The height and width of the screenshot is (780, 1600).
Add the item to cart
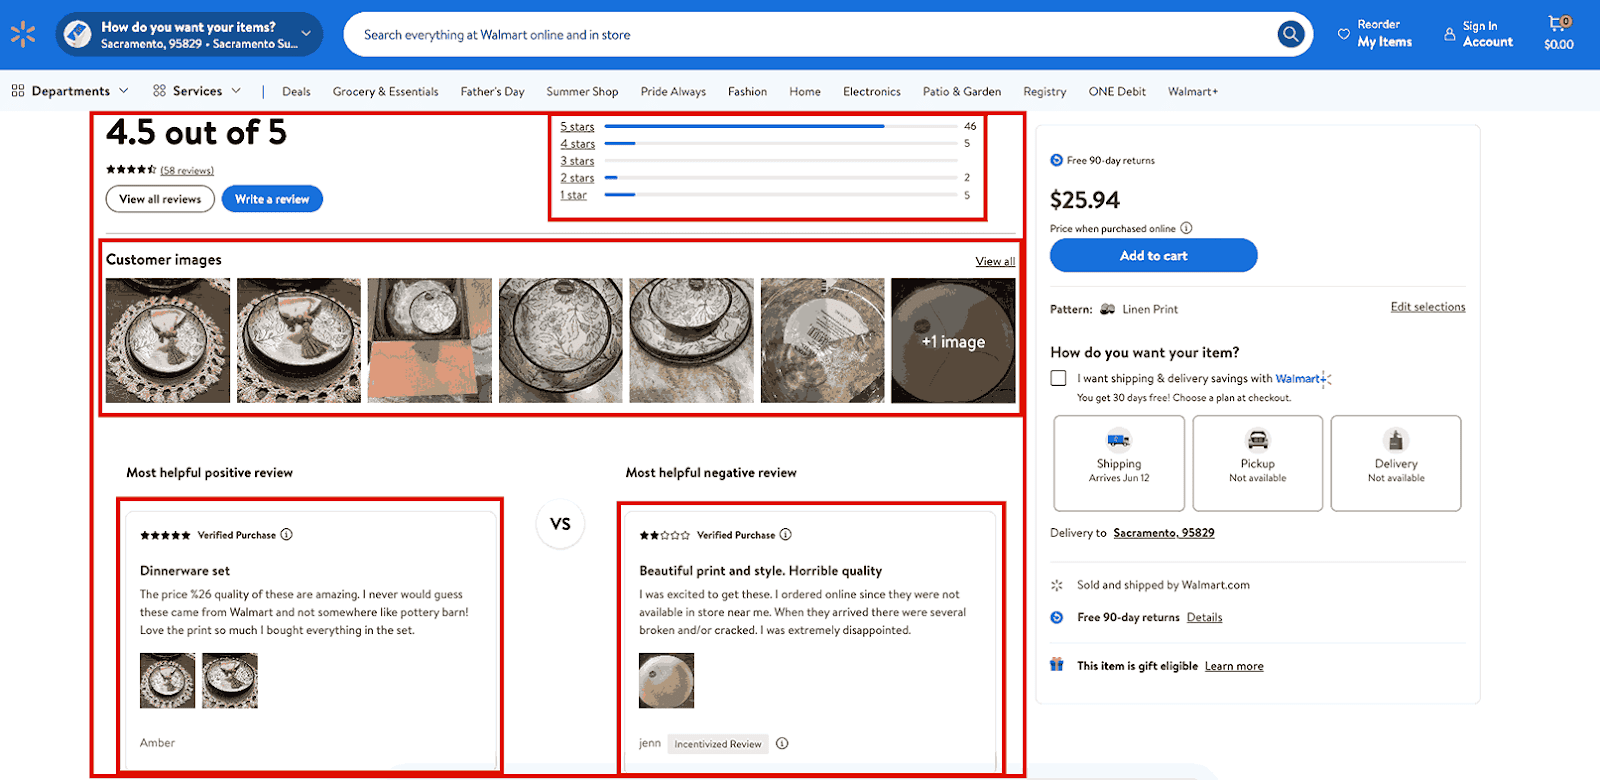coord(1153,255)
